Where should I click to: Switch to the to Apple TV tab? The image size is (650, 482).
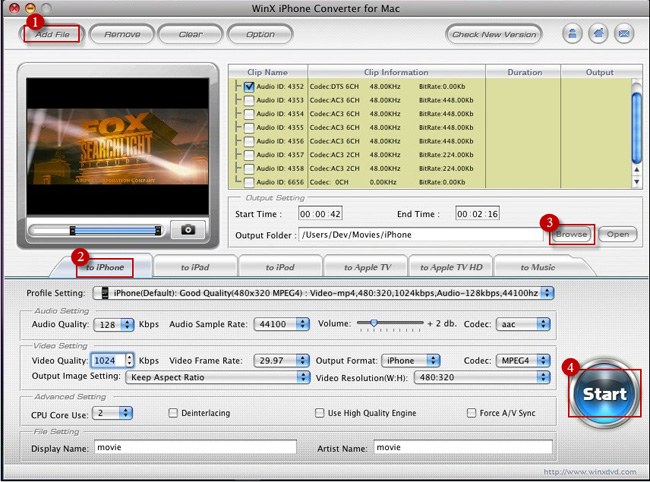pyautogui.click(x=367, y=267)
